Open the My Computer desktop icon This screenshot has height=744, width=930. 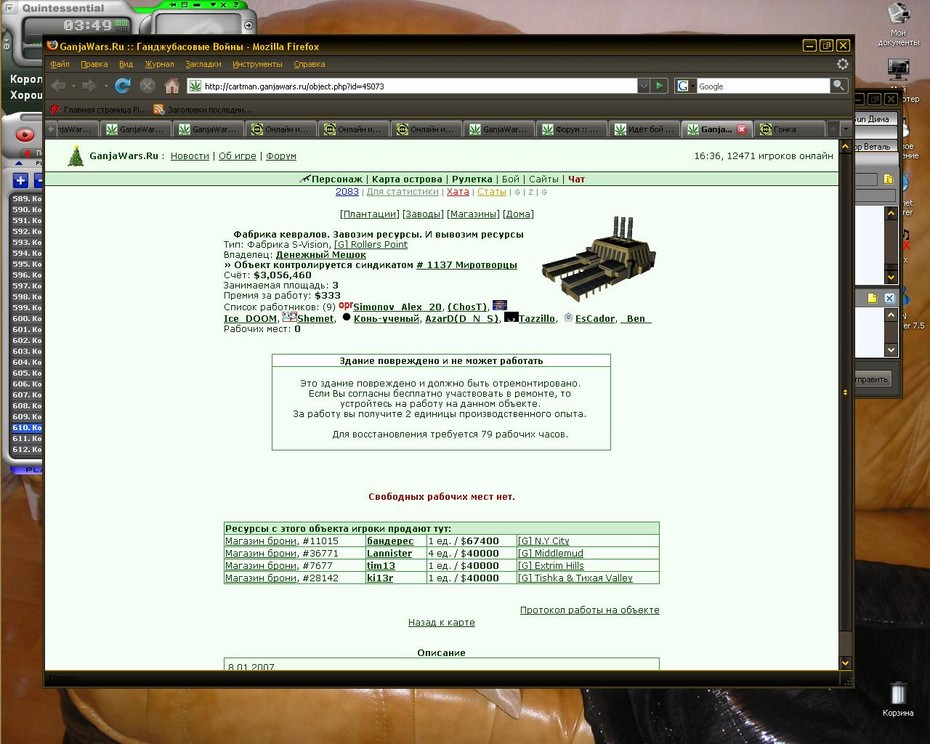[899, 70]
